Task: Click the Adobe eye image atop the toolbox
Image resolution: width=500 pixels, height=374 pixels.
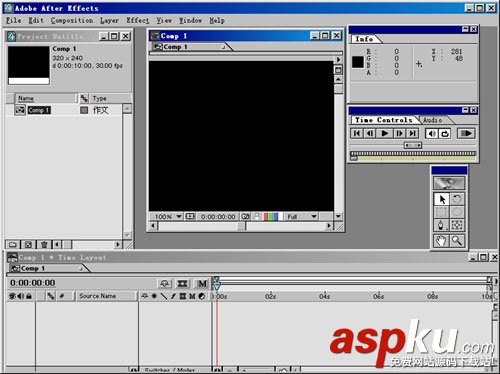Action: 449,183
